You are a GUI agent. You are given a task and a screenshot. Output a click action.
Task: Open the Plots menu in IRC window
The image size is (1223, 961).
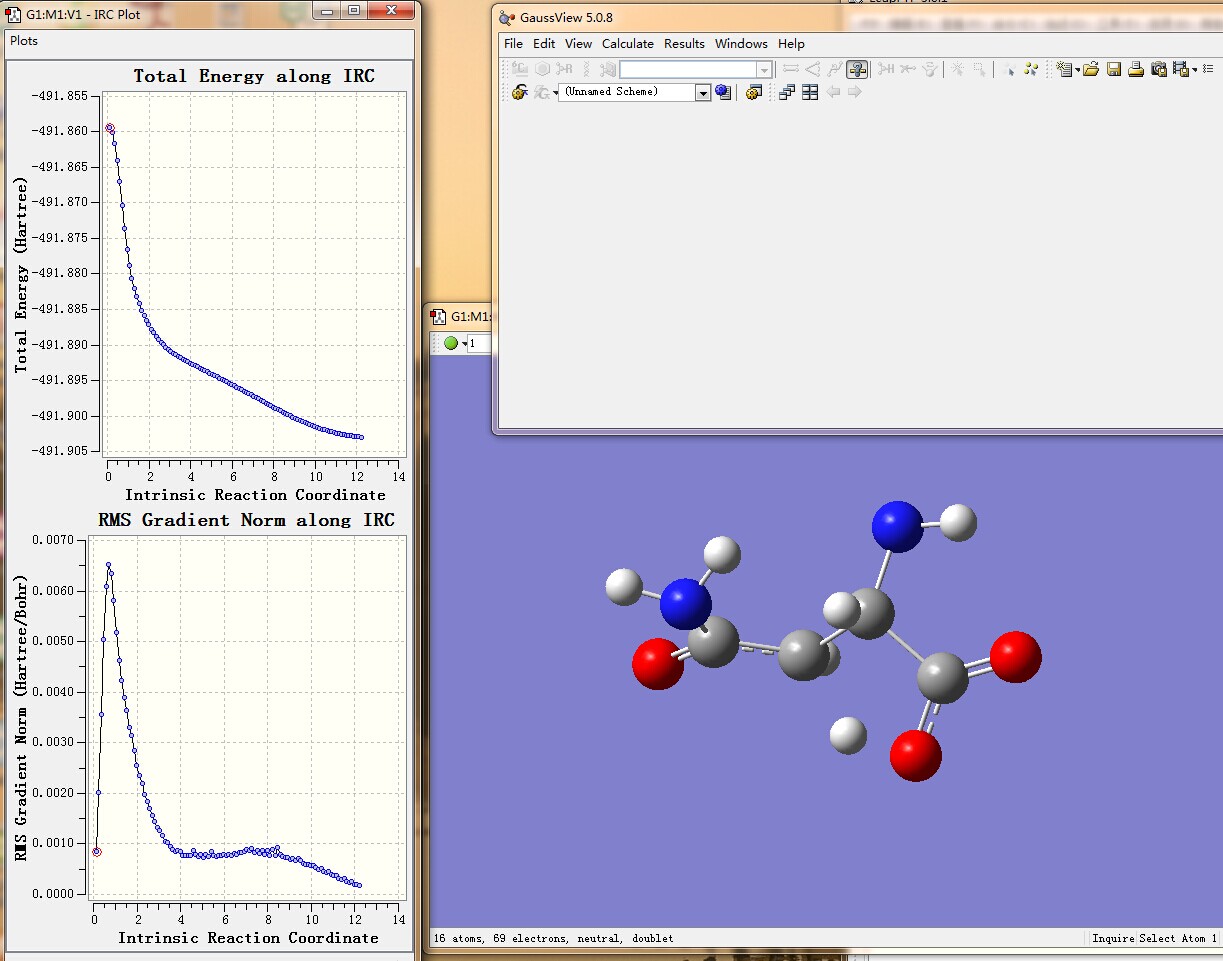click(x=24, y=41)
